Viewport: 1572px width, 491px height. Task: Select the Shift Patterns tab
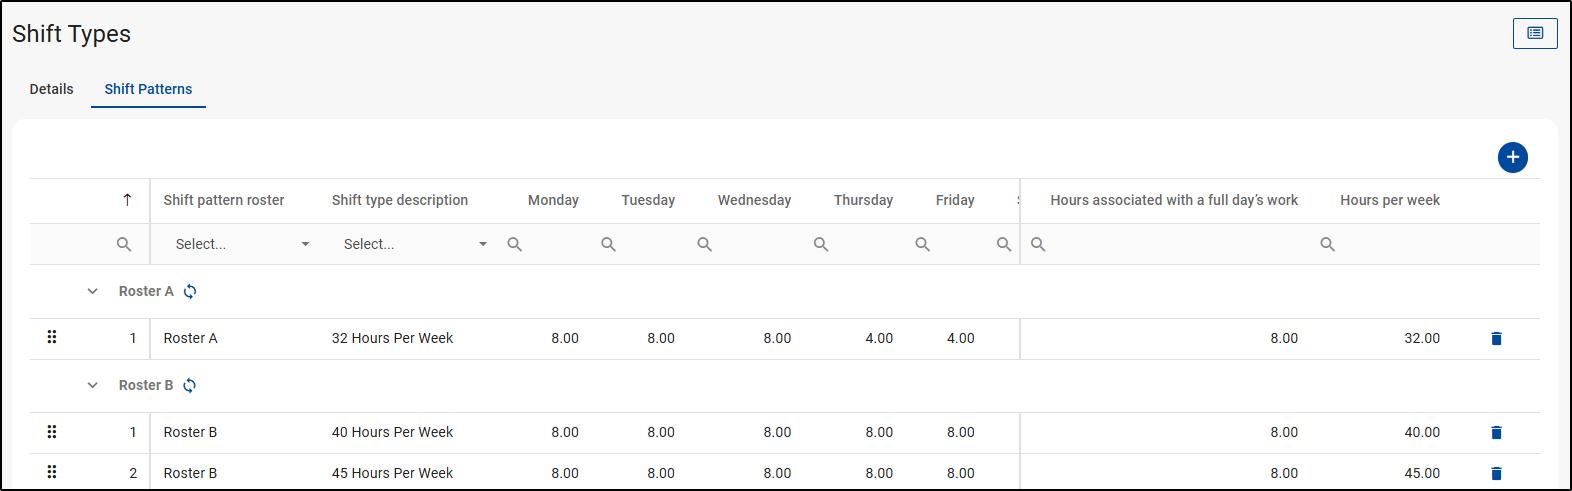click(148, 89)
